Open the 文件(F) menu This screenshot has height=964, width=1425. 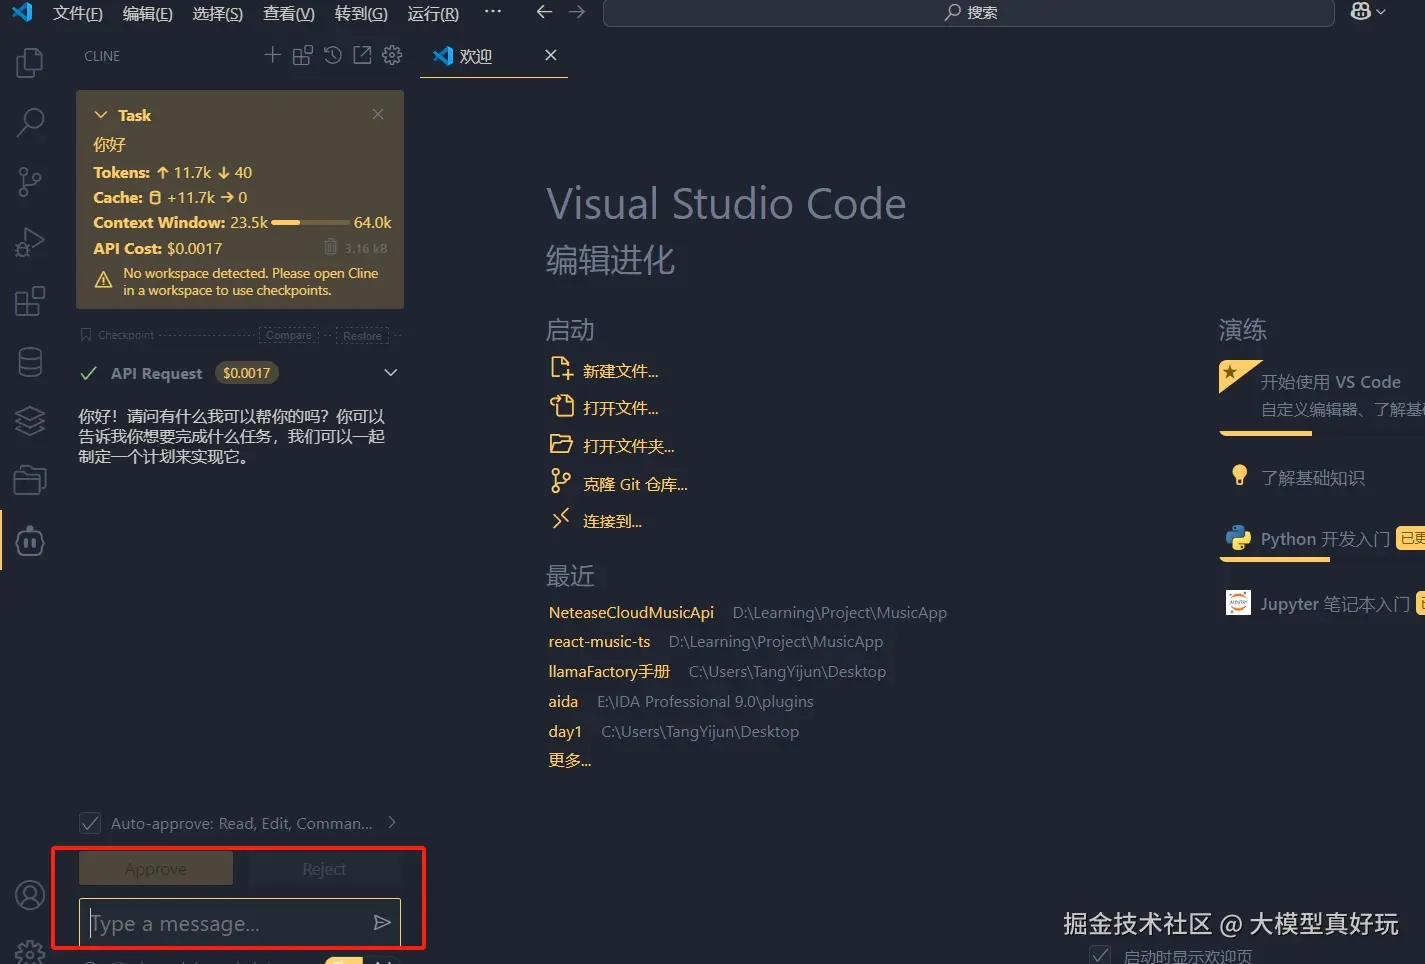tap(78, 13)
